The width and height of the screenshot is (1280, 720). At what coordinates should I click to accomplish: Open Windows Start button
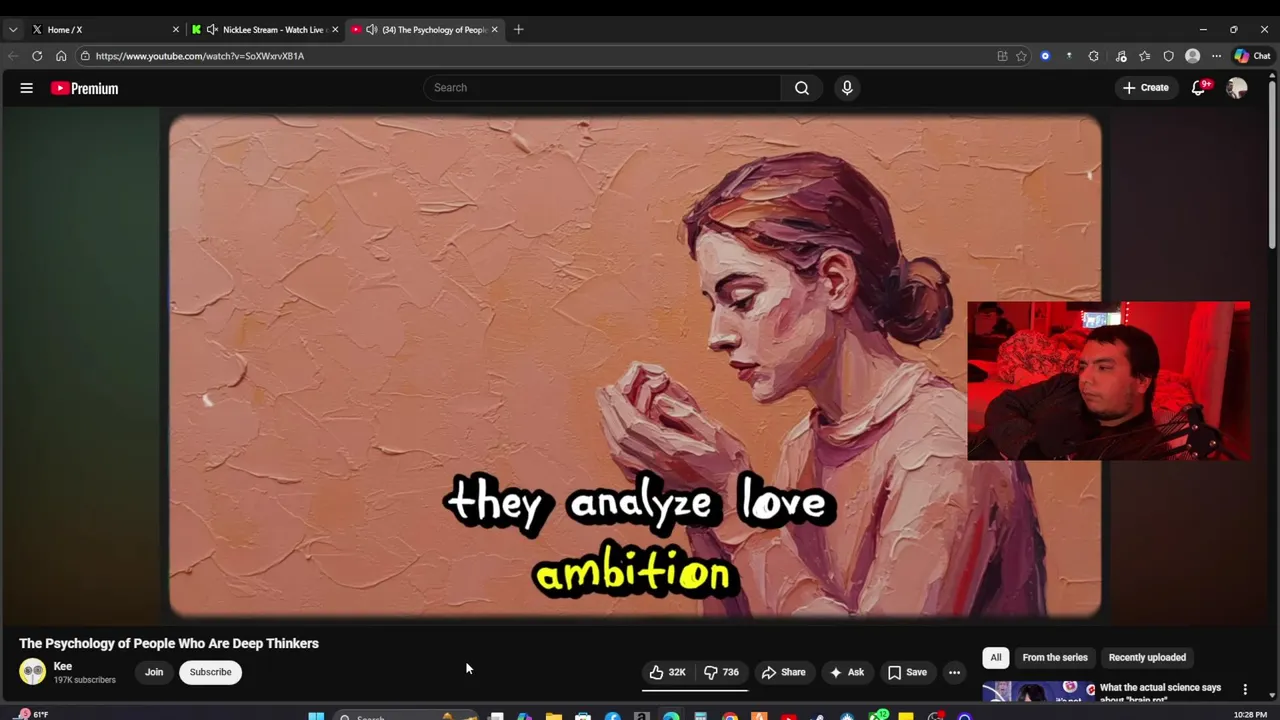[316, 716]
